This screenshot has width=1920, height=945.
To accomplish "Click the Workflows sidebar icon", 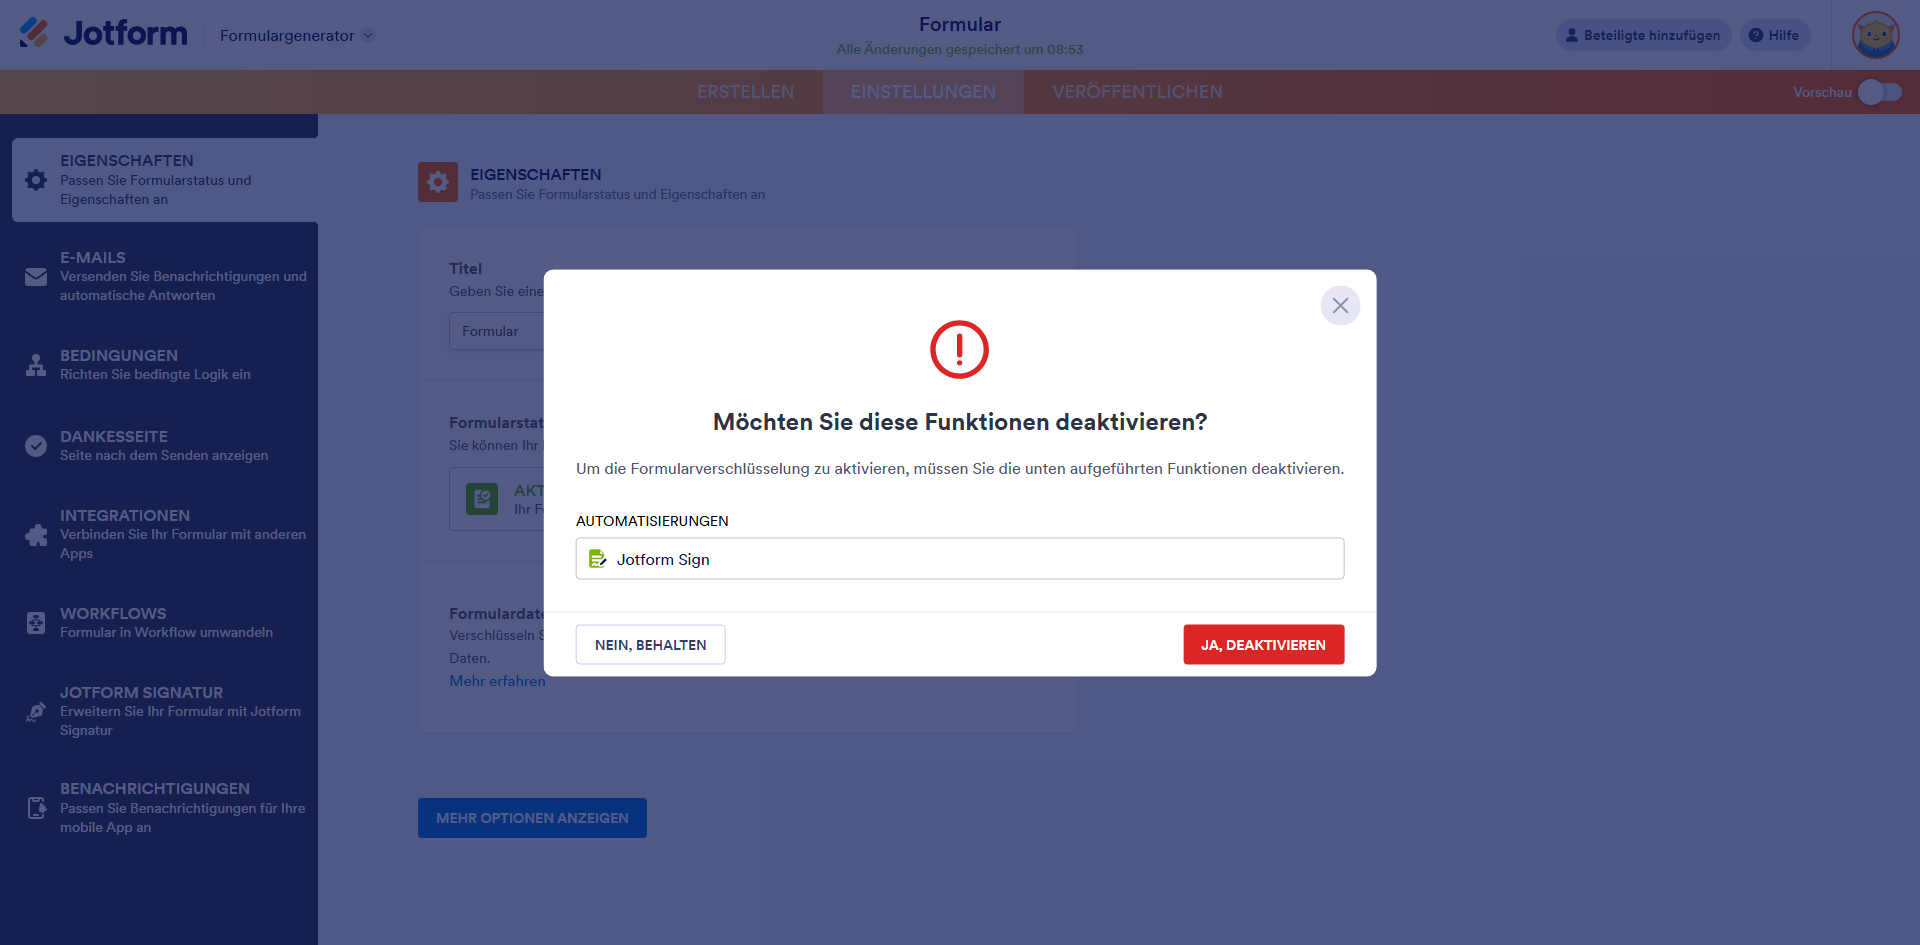I will click(x=36, y=623).
